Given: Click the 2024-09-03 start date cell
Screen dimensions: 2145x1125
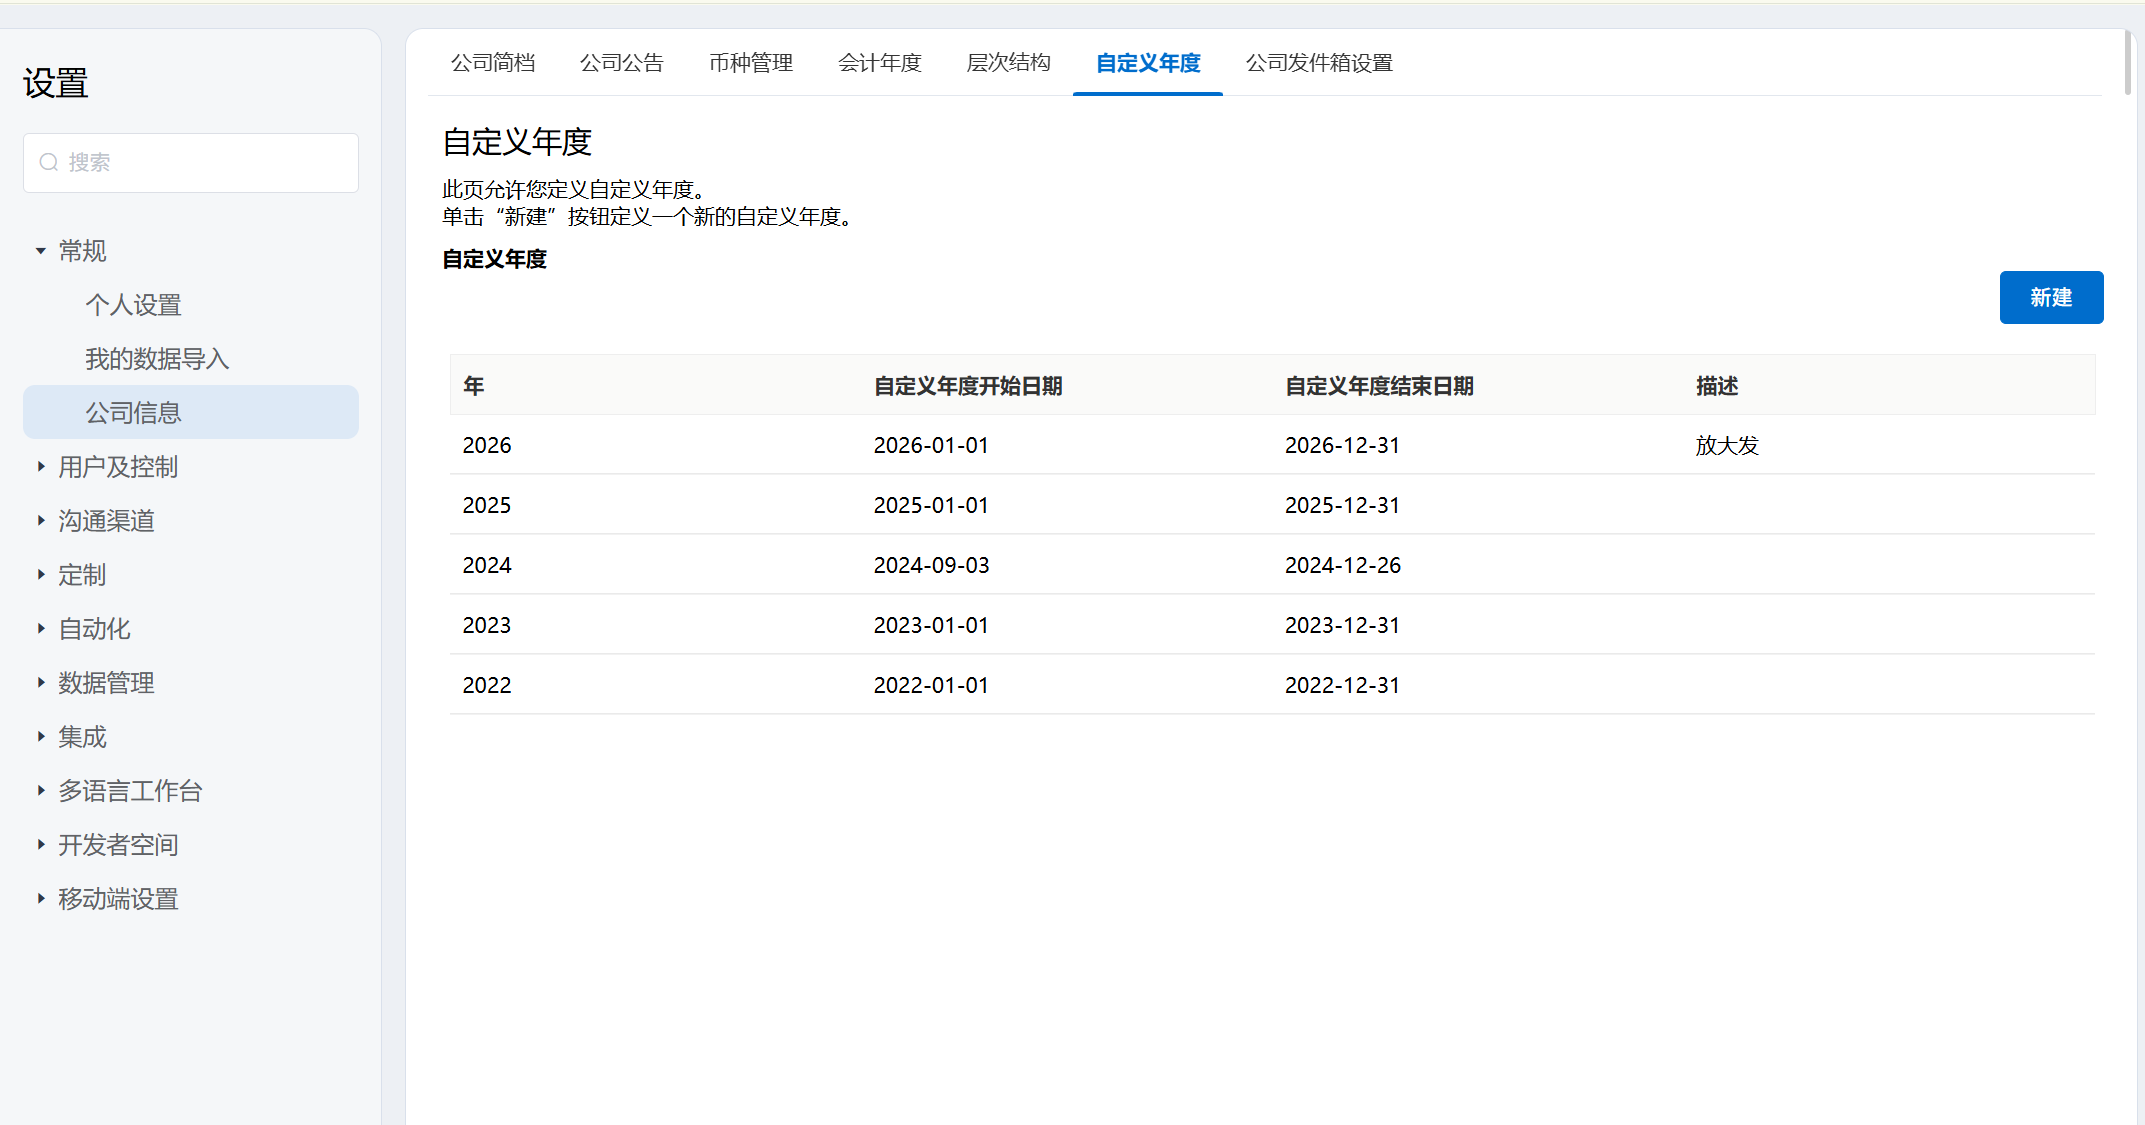Looking at the screenshot, I should (931, 565).
